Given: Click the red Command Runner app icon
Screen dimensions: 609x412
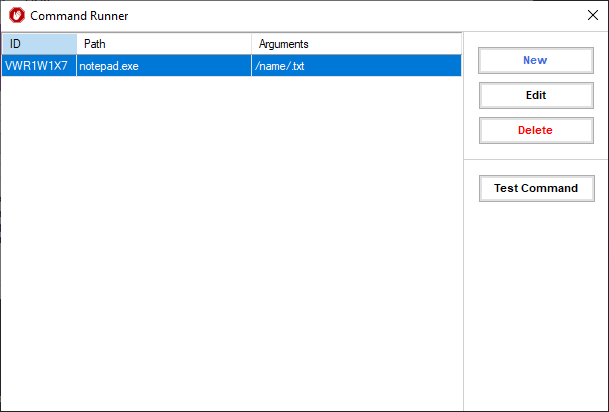Looking at the screenshot, I should 17,16.
